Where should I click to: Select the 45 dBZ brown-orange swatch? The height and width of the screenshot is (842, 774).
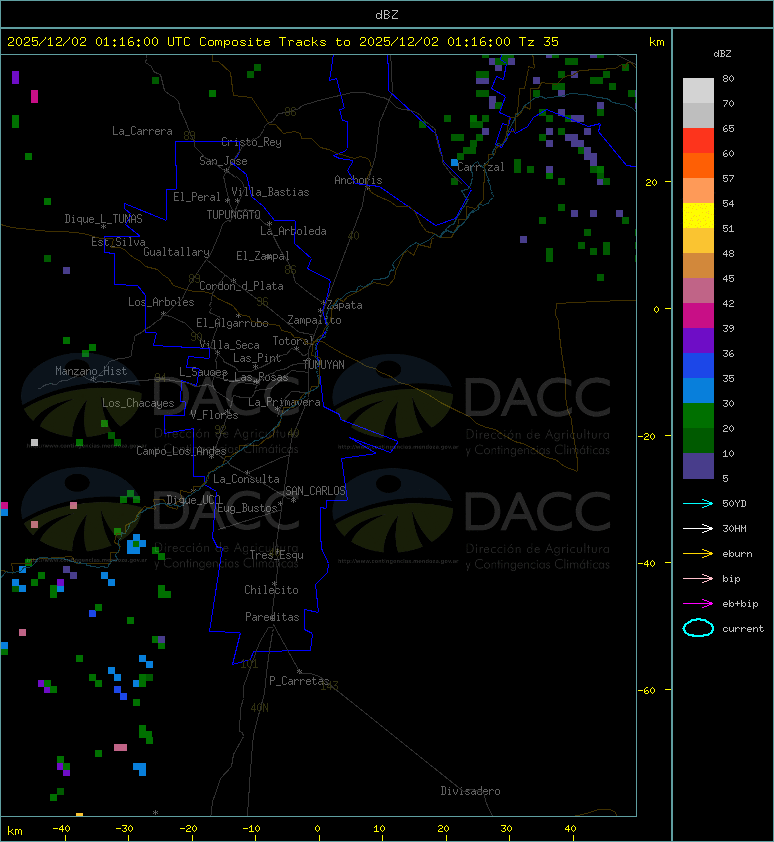coord(698,265)
